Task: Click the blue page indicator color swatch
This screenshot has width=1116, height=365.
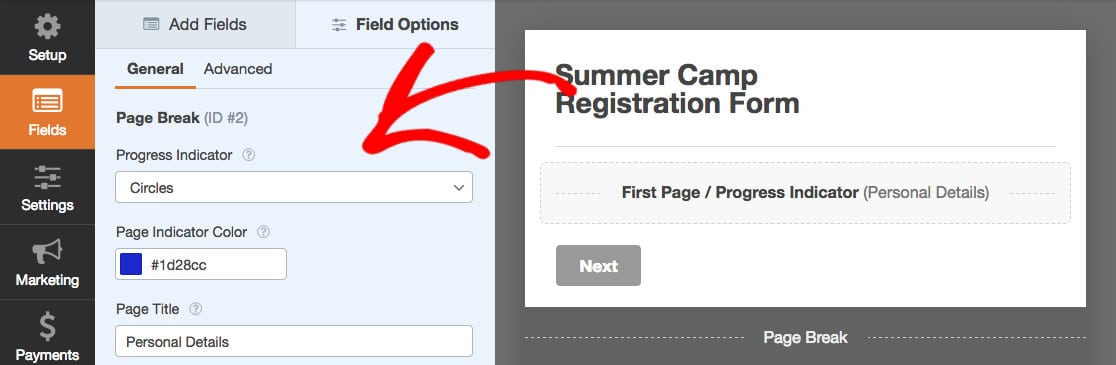Action: pyautogui.click(x=131, y=264)
